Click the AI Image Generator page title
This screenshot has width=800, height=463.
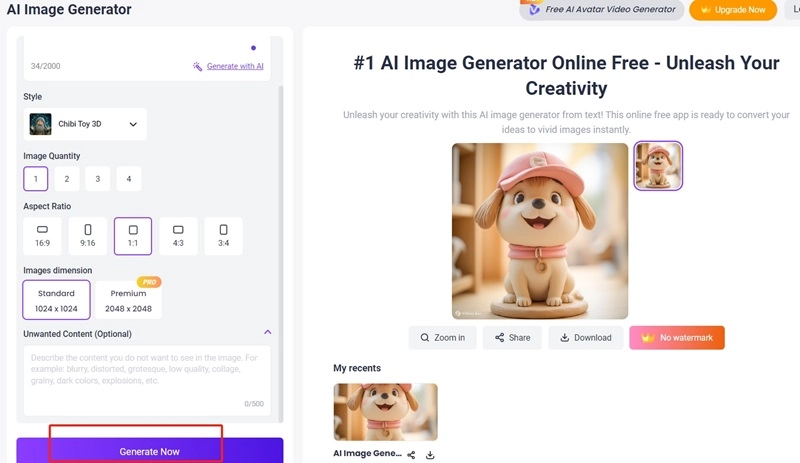coord(69,9)
